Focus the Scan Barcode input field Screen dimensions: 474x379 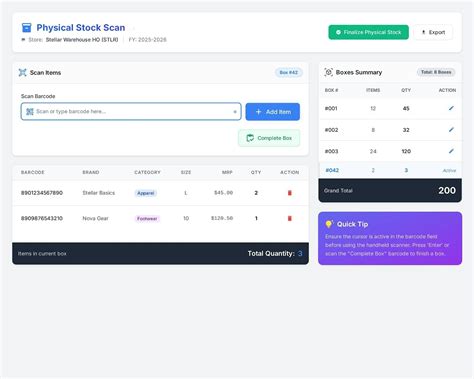point(131,111)
